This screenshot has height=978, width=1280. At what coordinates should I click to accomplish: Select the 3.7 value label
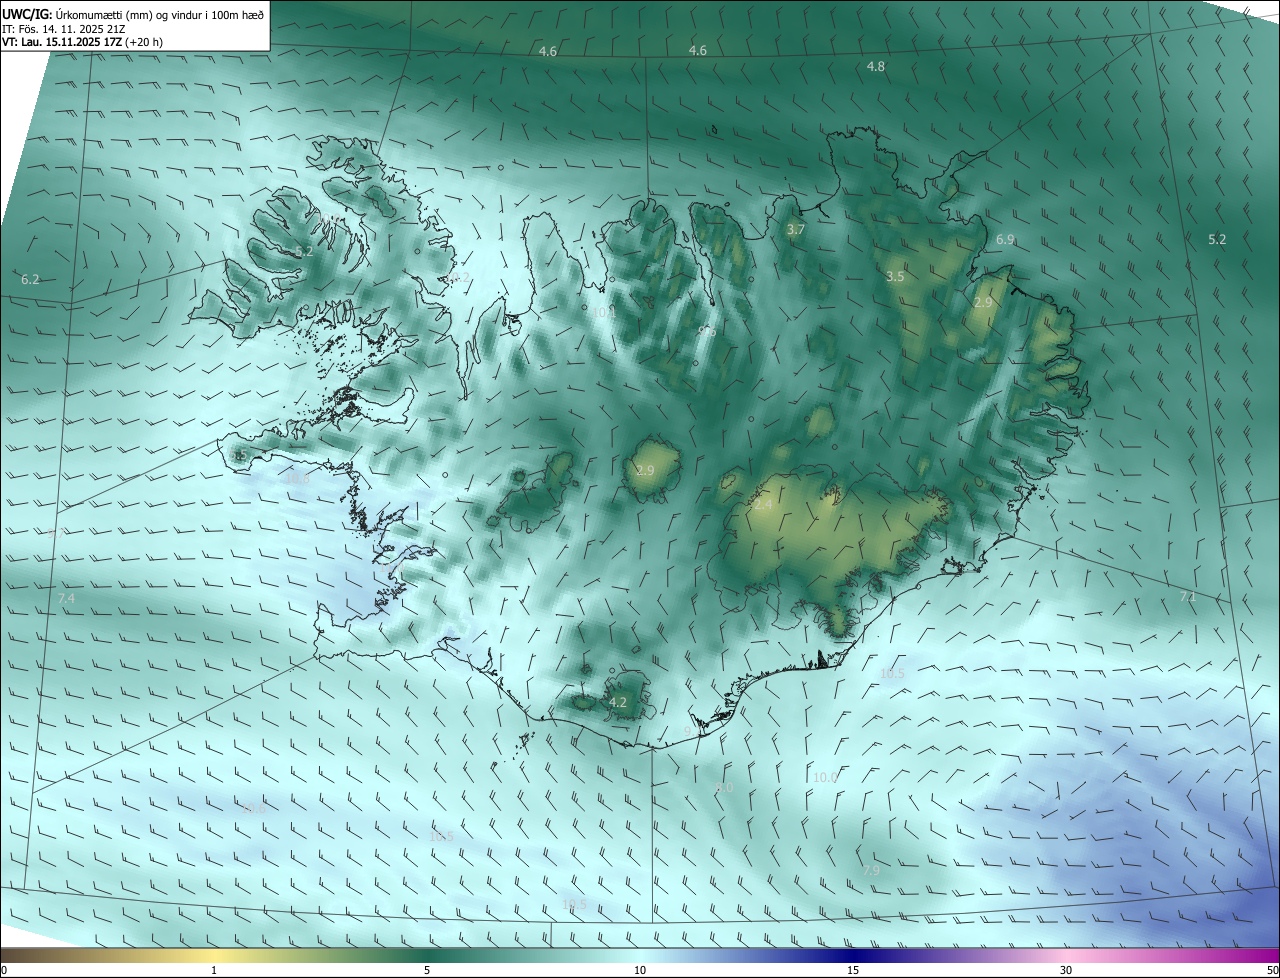point(795,230)
